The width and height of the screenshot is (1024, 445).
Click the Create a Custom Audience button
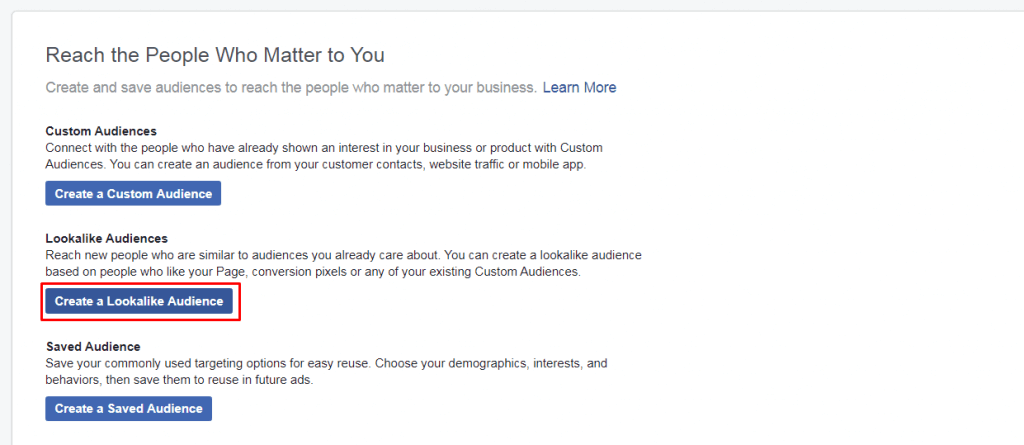pos(133,193)
